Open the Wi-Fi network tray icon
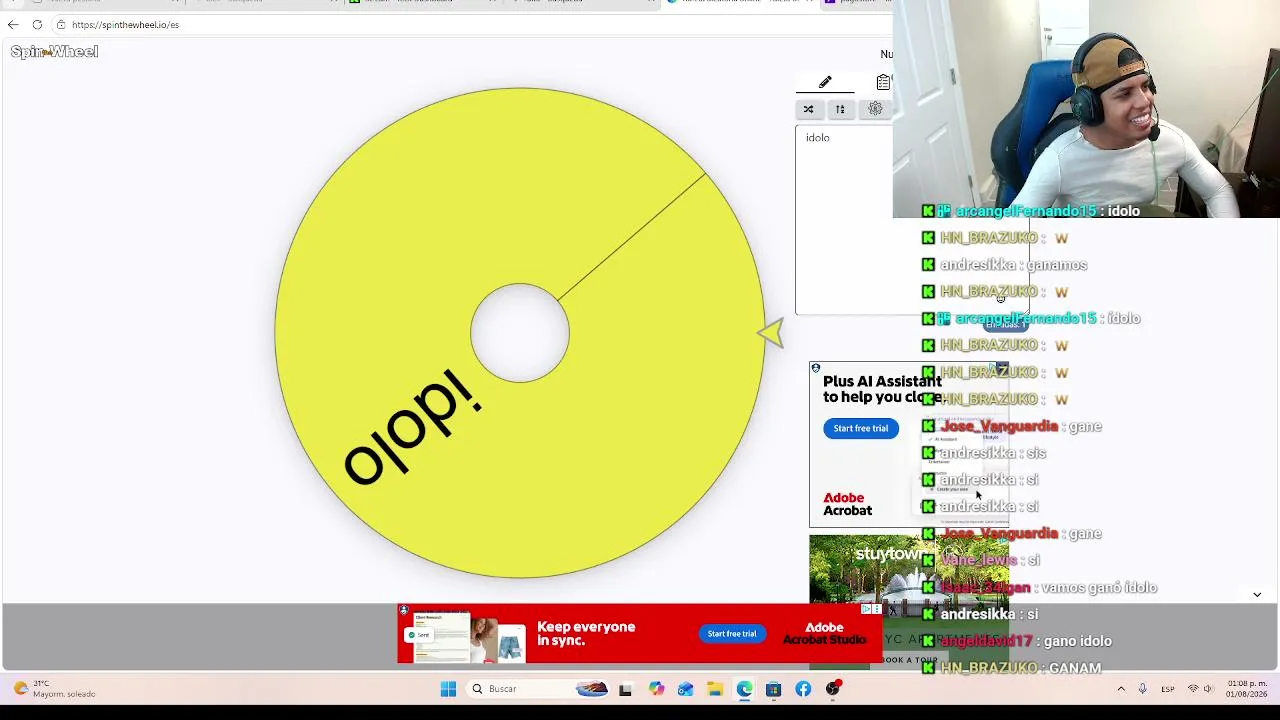This screenshot has width=1280, height=720. click(x=1192, y=689)
